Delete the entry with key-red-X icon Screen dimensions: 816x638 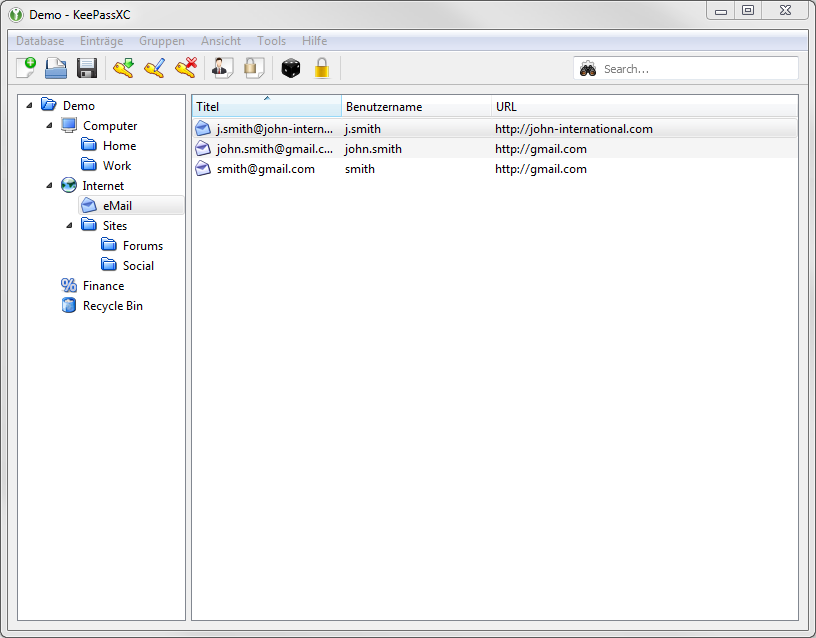(x=186, y=68)
